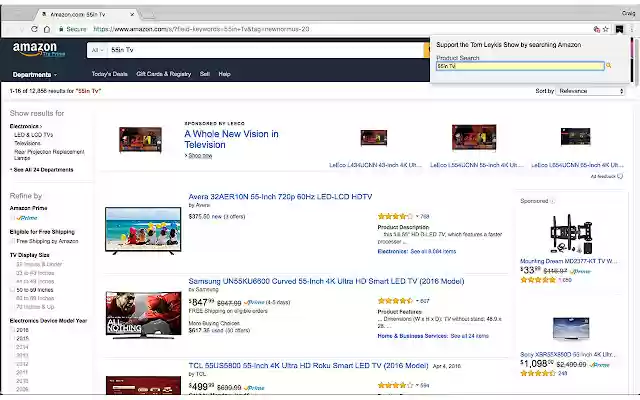Image resolution: width=640 pixels, height=400 pixels.
Task: Click the Ad feedback speech icon
Action: [x=620, y=176]
